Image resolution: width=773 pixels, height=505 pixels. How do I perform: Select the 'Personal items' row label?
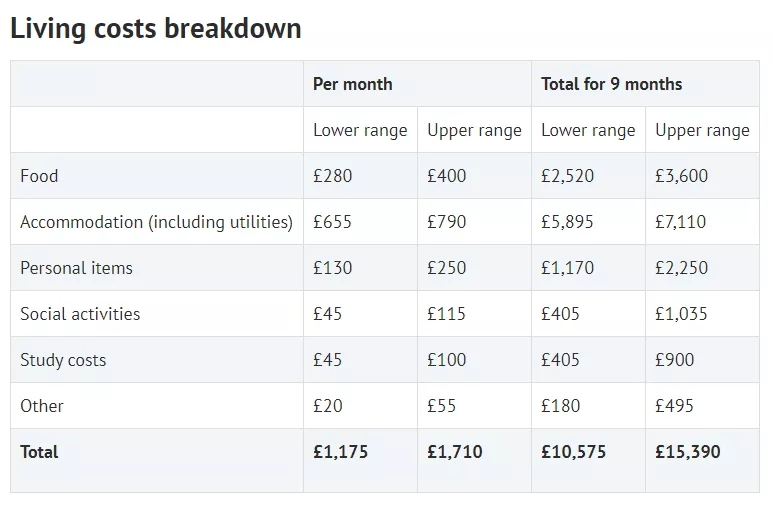[76, 268]
